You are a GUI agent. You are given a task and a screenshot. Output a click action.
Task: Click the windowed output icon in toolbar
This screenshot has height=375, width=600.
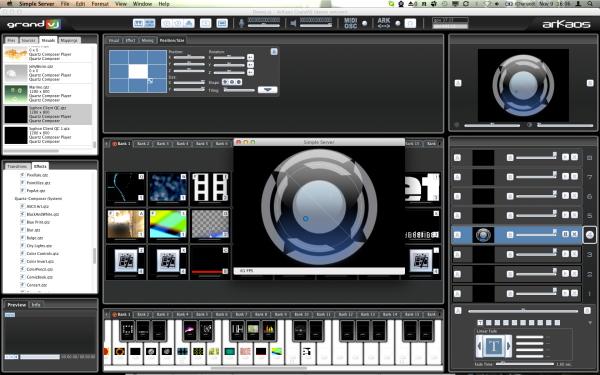[x=205, y=23]
